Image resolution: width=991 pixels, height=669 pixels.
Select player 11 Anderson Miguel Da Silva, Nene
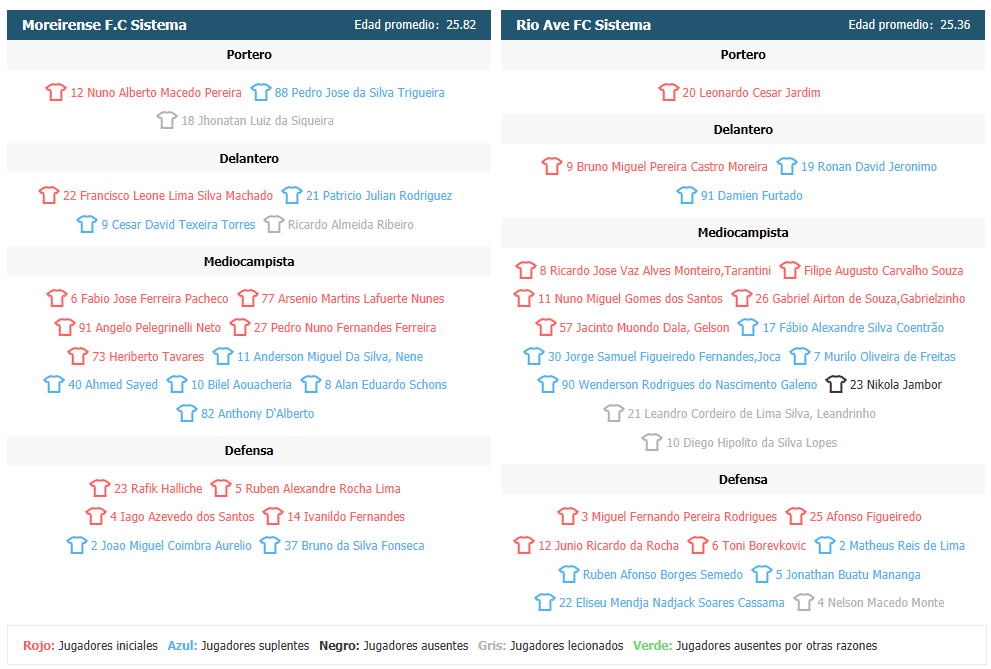tap(330, 356)
